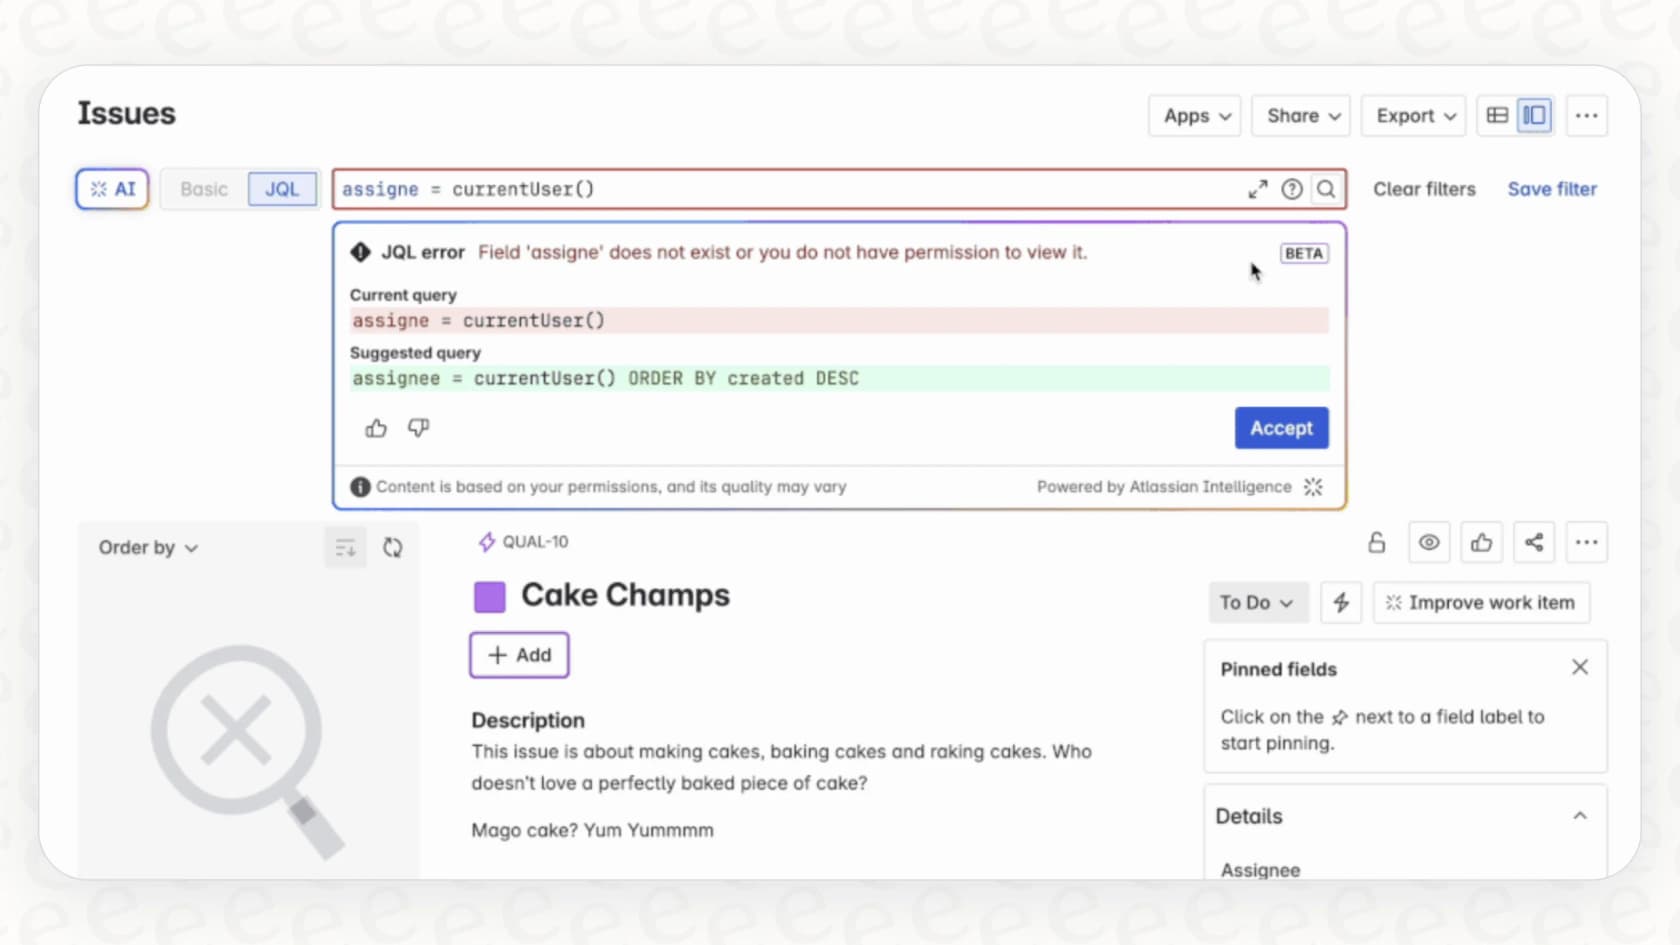Viewport: 1680px width, 945px height.
Task: Click the Save filter link
Action: [x=1552, y=189]
